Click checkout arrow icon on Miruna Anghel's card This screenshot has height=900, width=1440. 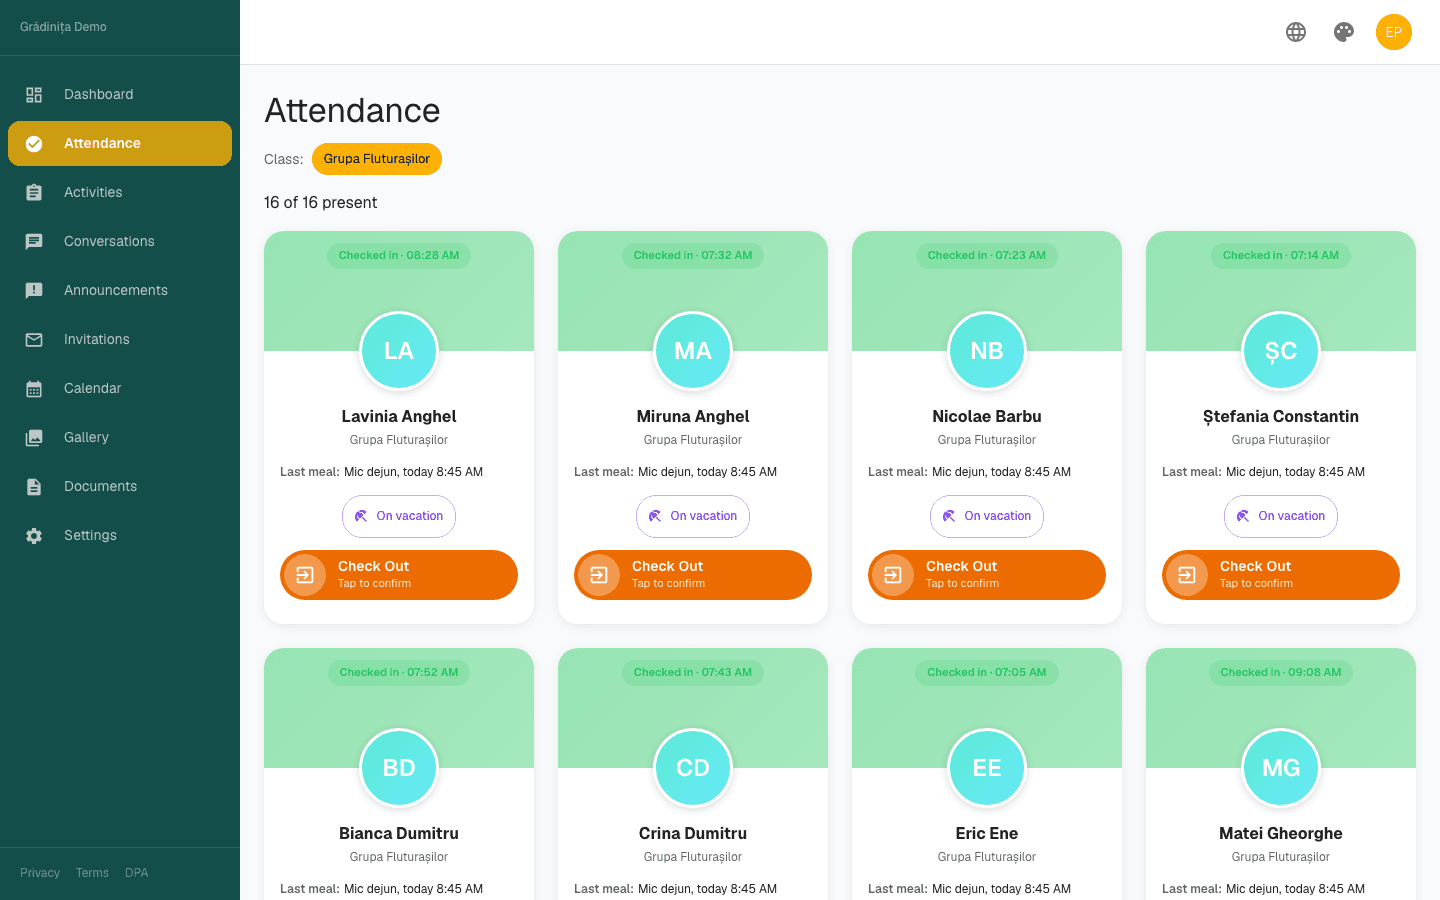(x=599, y=575)
